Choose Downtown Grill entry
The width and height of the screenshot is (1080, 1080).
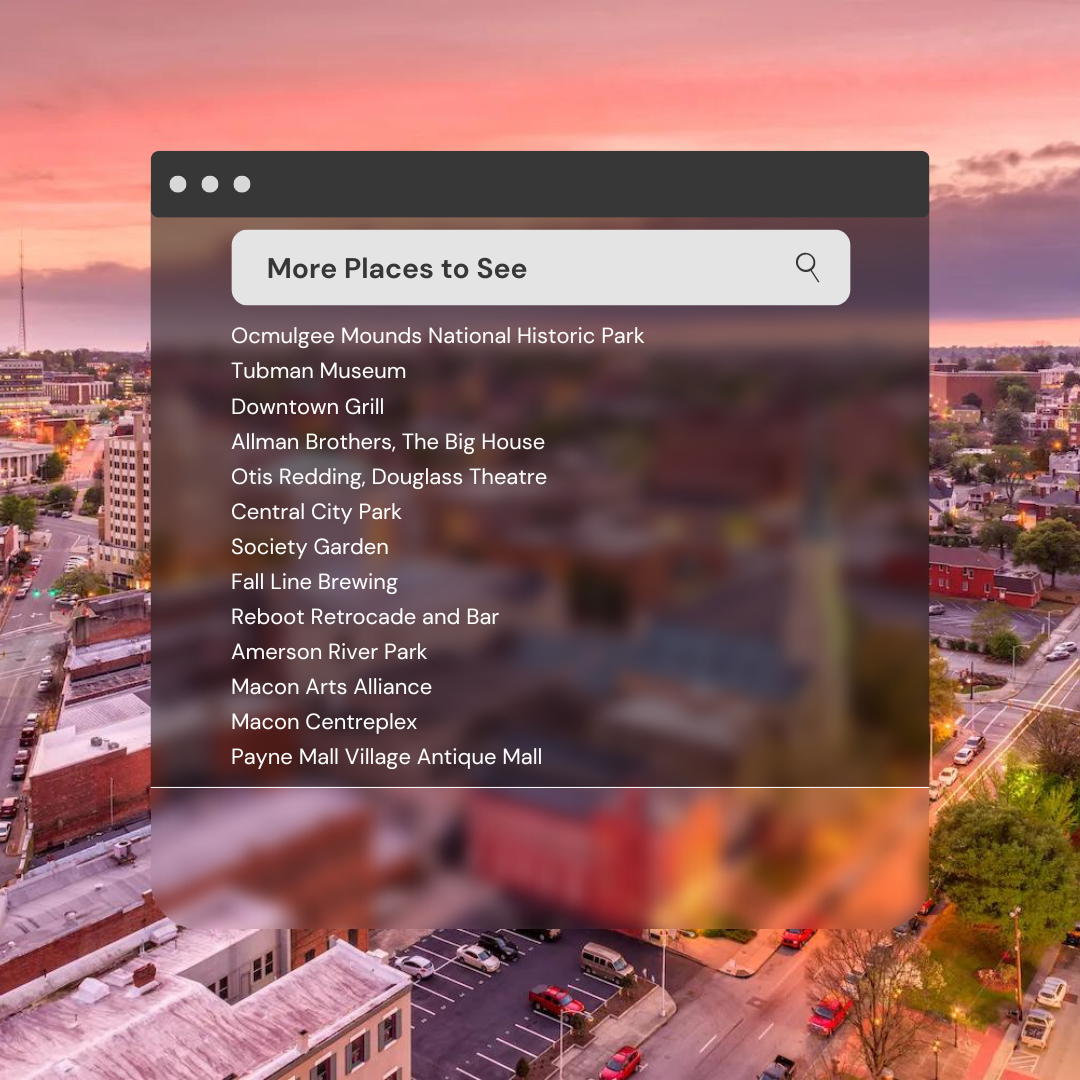(x=307, y=406)
